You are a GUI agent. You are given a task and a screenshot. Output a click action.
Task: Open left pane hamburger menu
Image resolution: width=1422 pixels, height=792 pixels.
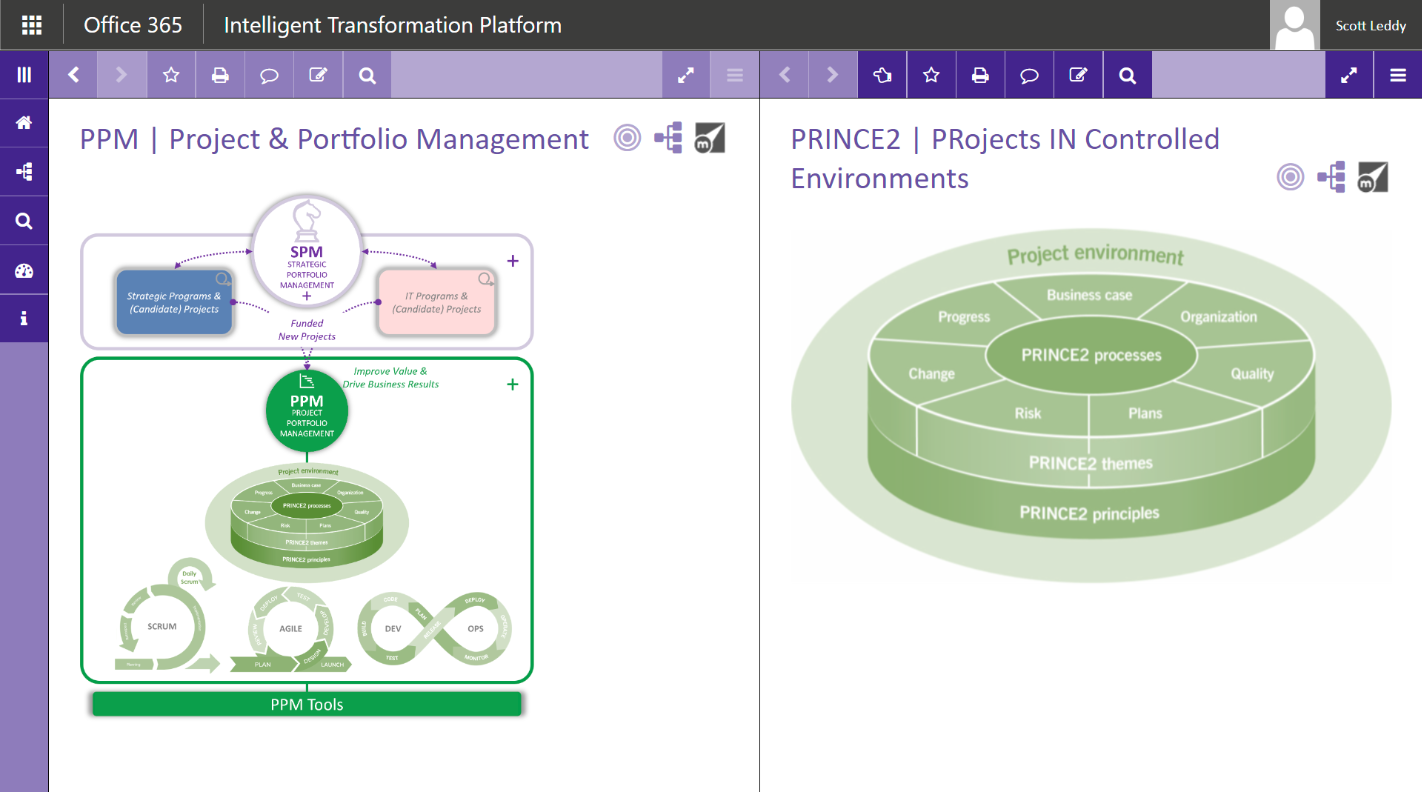[735, 75]
